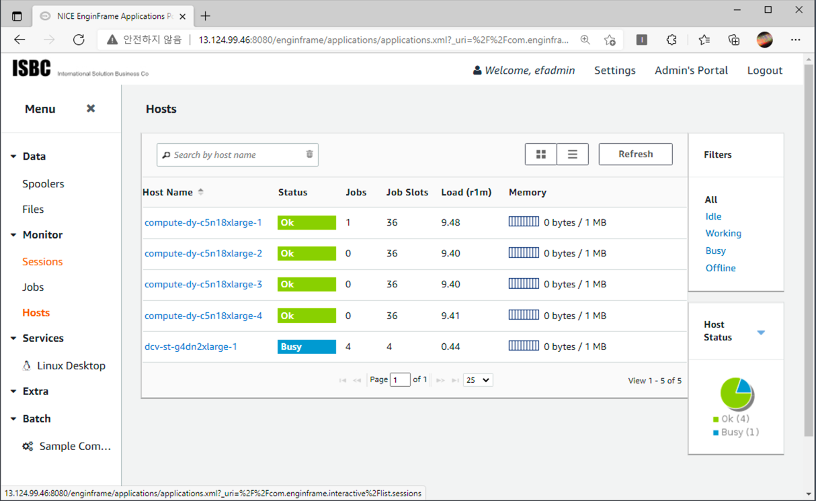Click blue Busy (1) legend swatch
Screen dimensions: 816x502
coord(716,432)
